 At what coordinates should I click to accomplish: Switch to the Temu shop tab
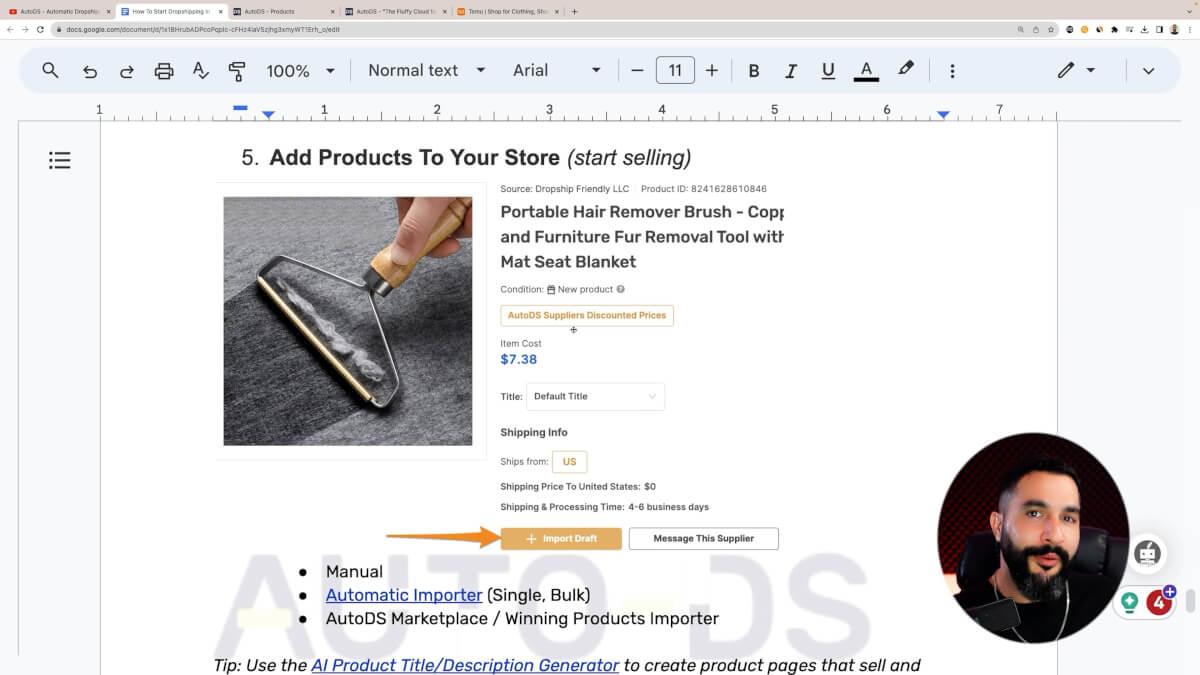[506, 11]
